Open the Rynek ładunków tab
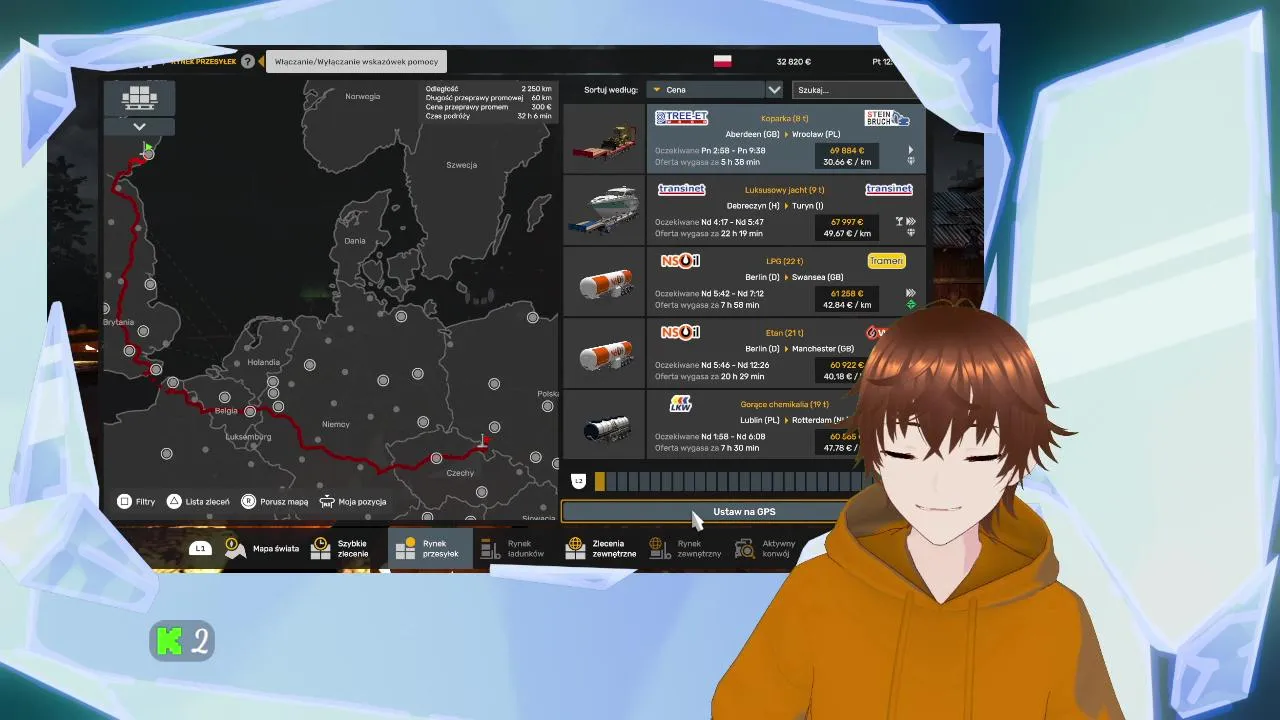The width and height of the screenshot is (1280, 720). tap(513, 548)
